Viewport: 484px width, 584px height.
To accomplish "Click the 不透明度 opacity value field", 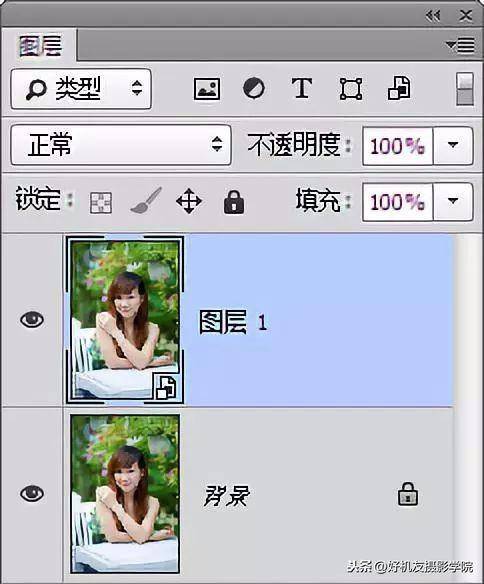I will 398,146.
